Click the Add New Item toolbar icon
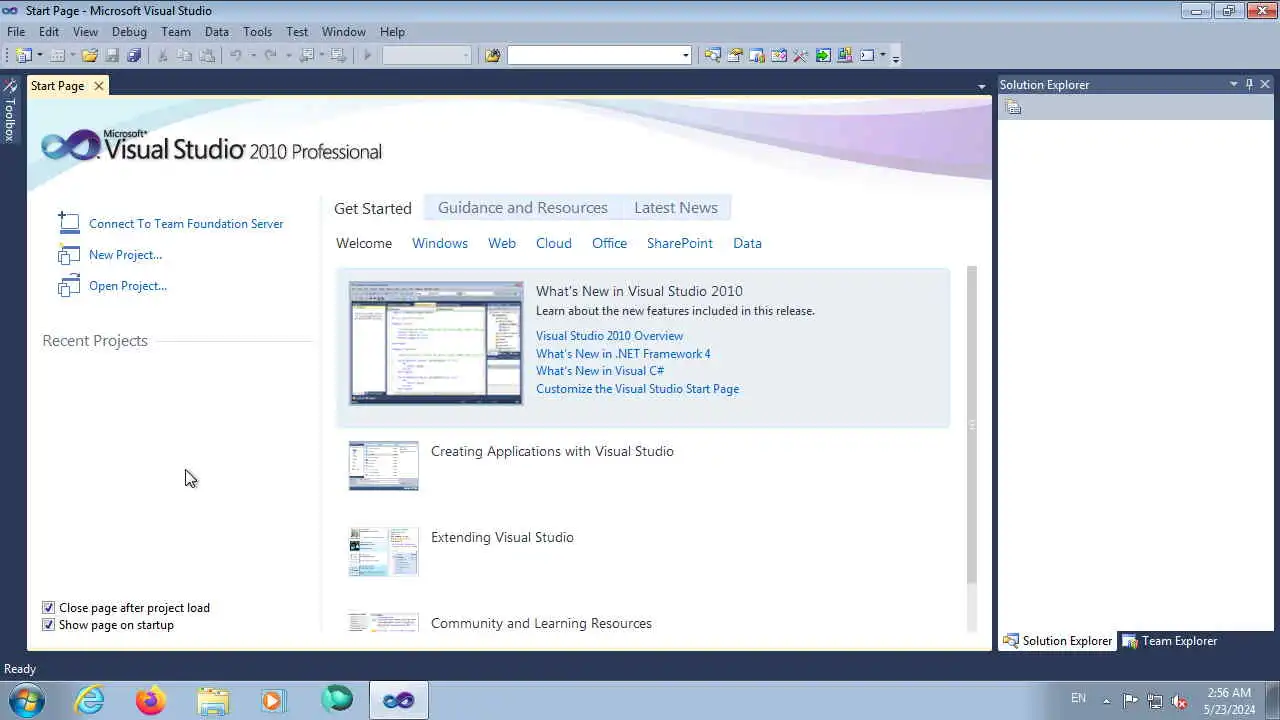The height and width of the screenshot is (720, 1280). pos(57,56)
